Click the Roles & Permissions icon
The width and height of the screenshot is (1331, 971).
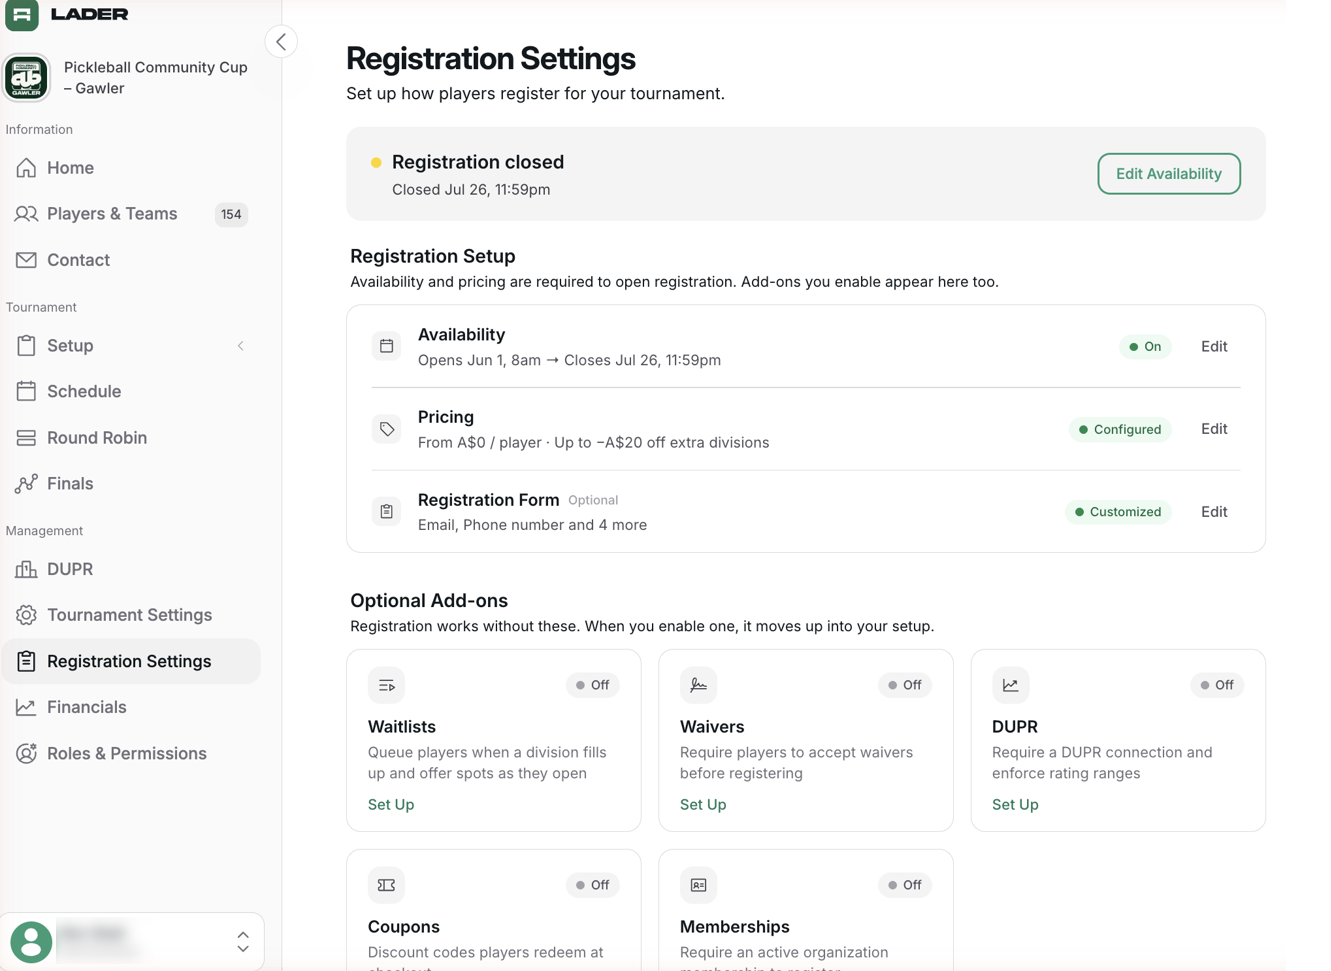click(26, 753)
